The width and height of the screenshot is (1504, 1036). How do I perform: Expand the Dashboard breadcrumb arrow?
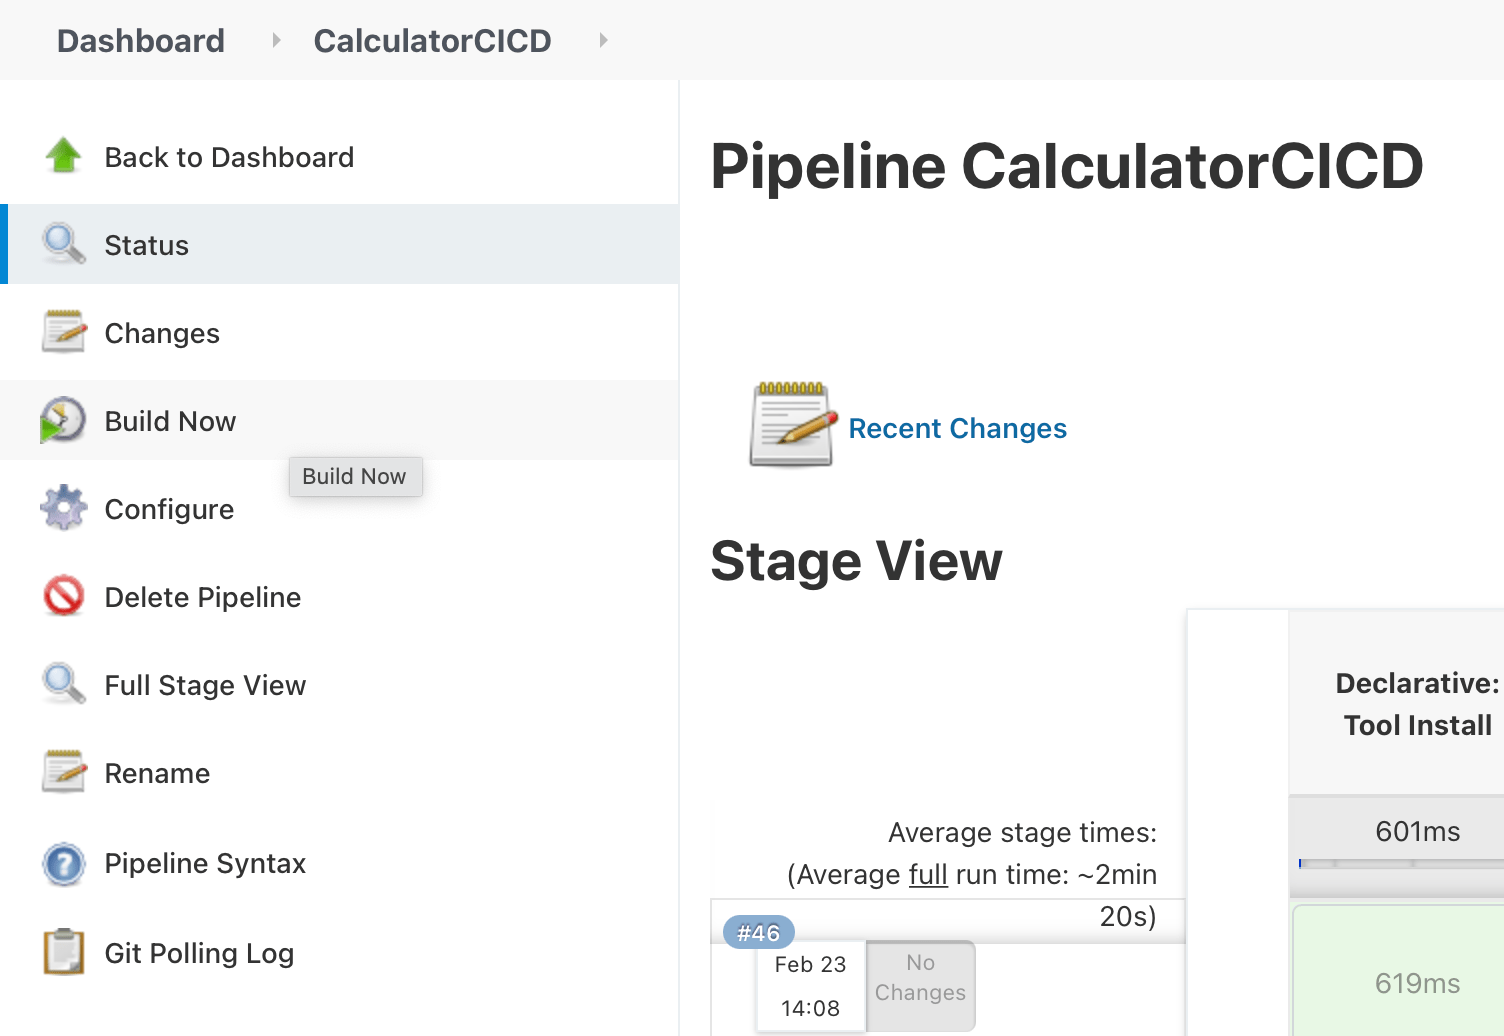pyautogui.click(x=276, y=40)
